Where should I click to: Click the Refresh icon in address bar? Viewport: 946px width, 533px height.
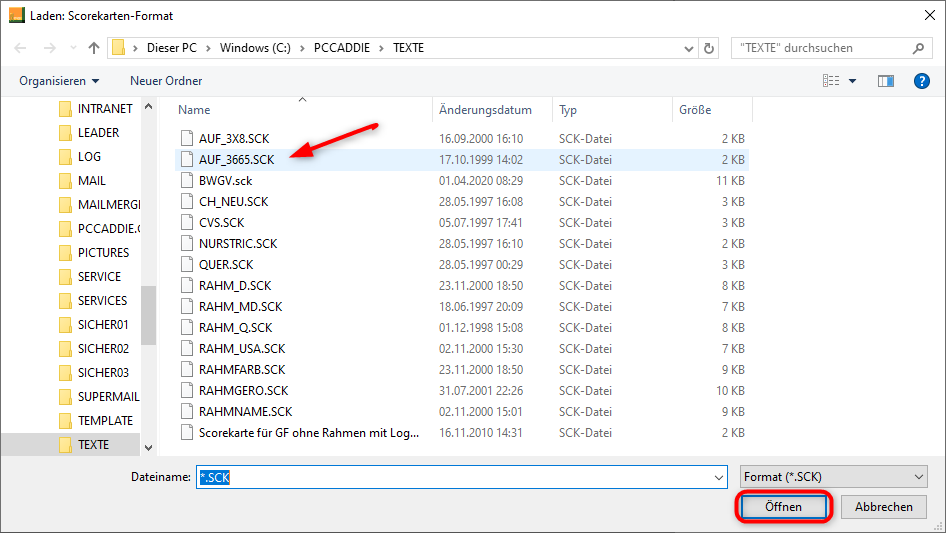(x=710, y=48)
